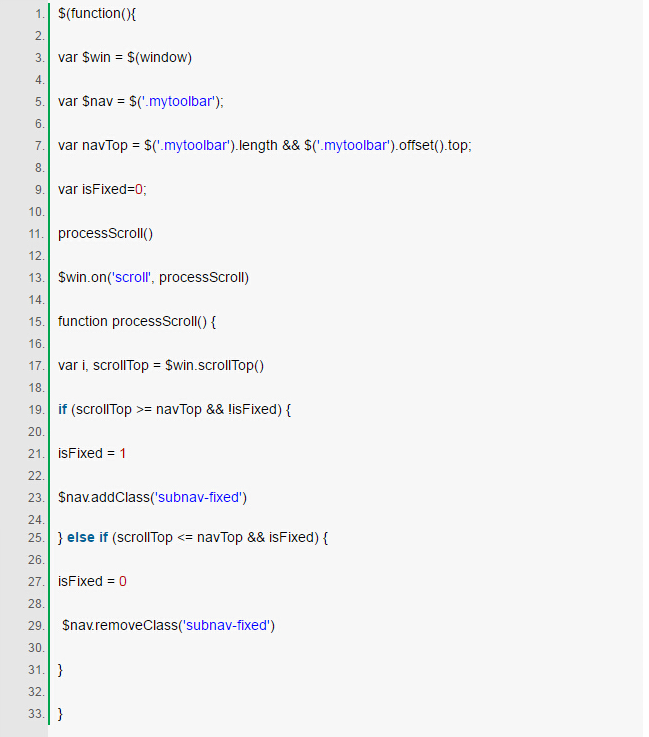Click the 'processScroll()' call on line 11
Screen dimensions: 649x737
105,234
